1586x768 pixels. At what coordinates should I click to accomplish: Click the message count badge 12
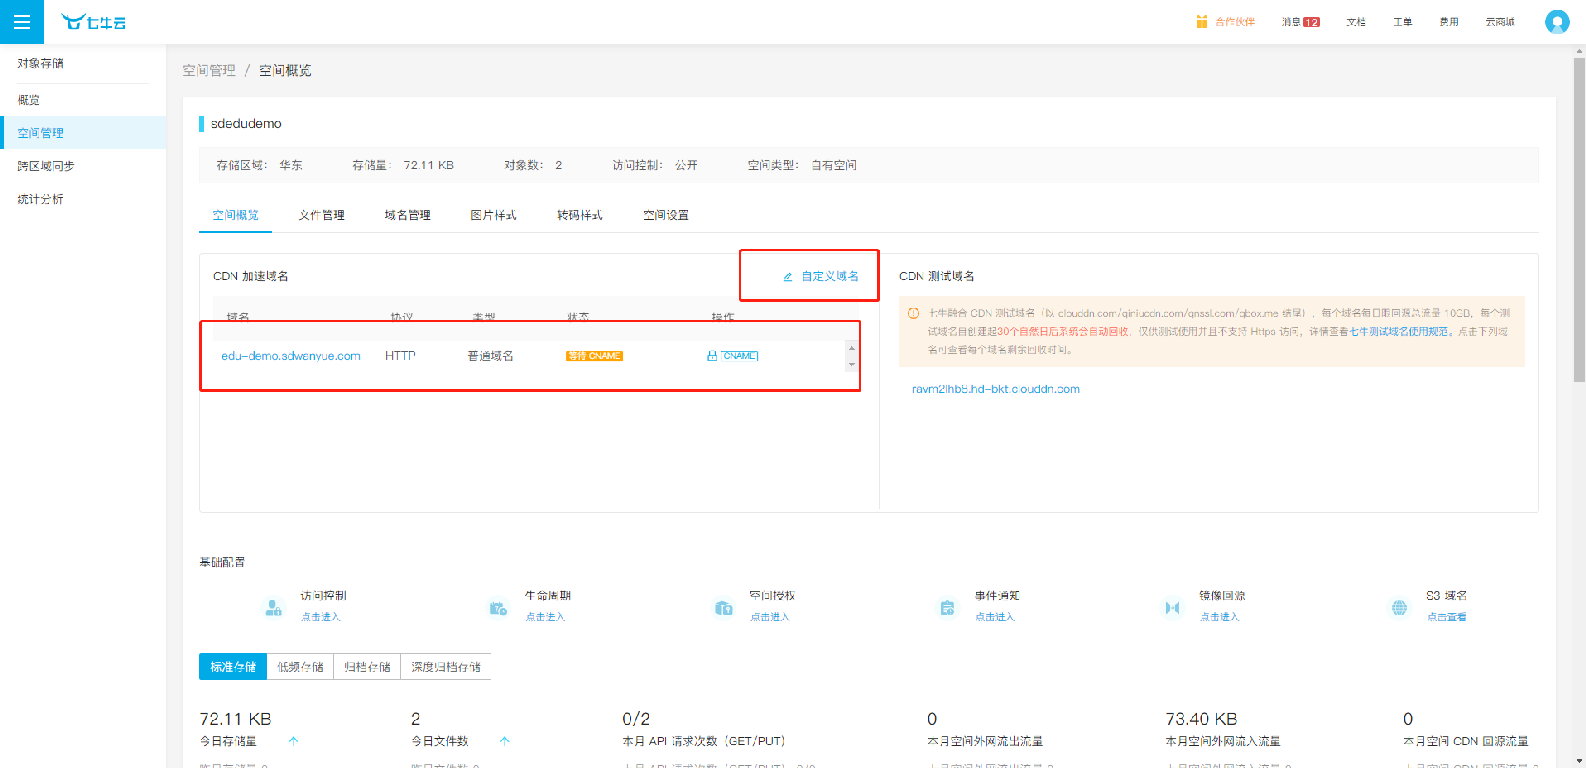(1312, 22)
